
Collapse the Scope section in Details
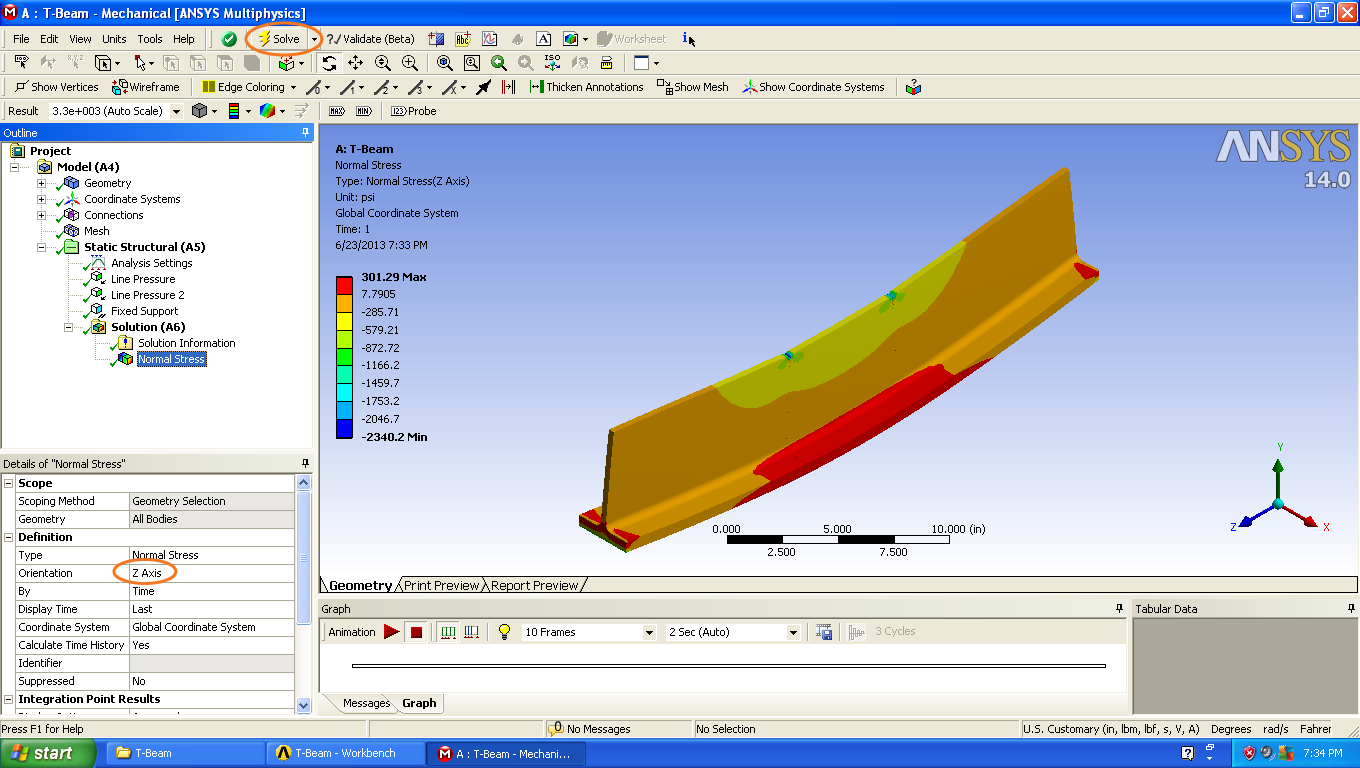tap(9, 483)
